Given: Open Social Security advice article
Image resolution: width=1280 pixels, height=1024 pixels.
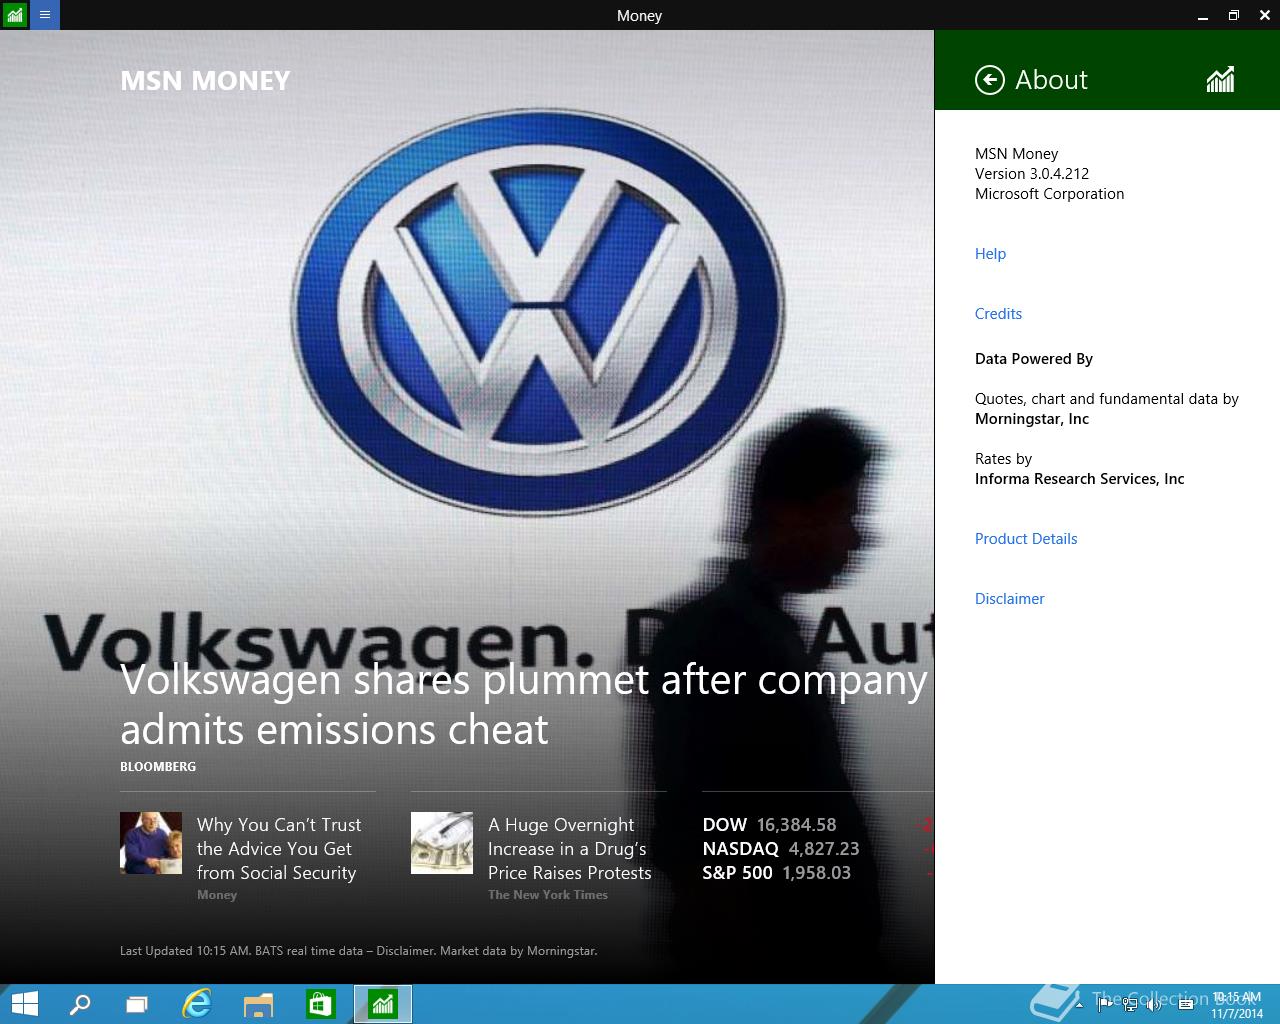Looking at the screenshot, I should coord(279,849).
